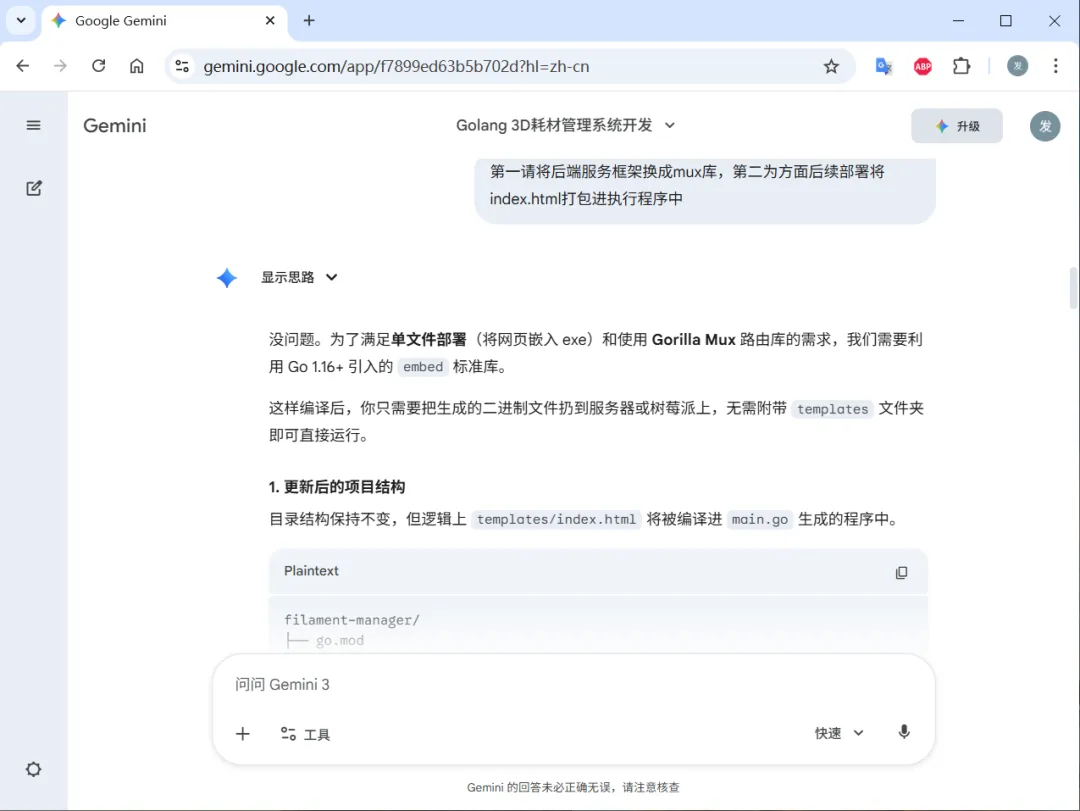1080x811 pixels.
Task: Activate the microphone voice input
Action: (904, 732)
